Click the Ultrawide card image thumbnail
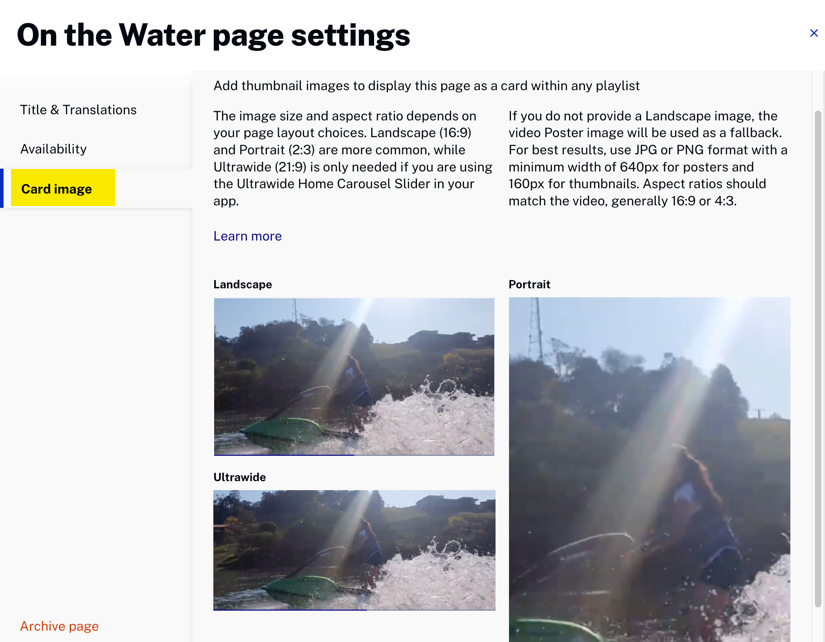Screen dimensions: 825x642 [x=354, y=550]
